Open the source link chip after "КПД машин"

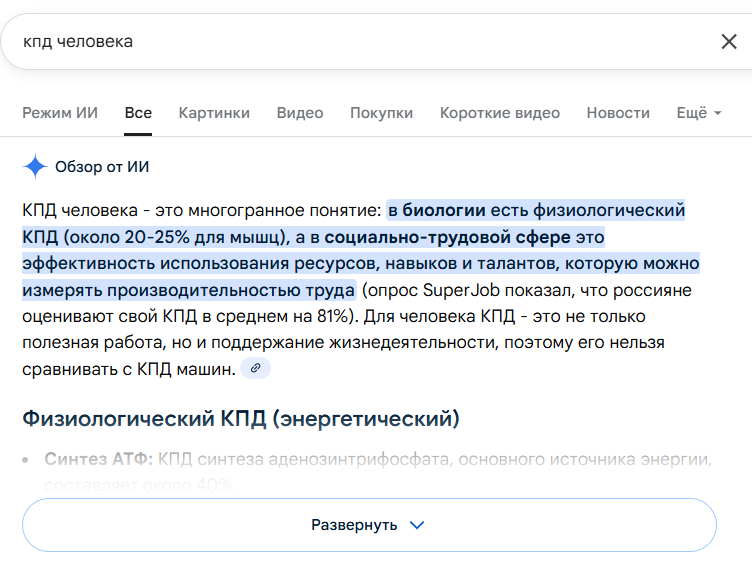pyautogui.click(x=255, y=369)
